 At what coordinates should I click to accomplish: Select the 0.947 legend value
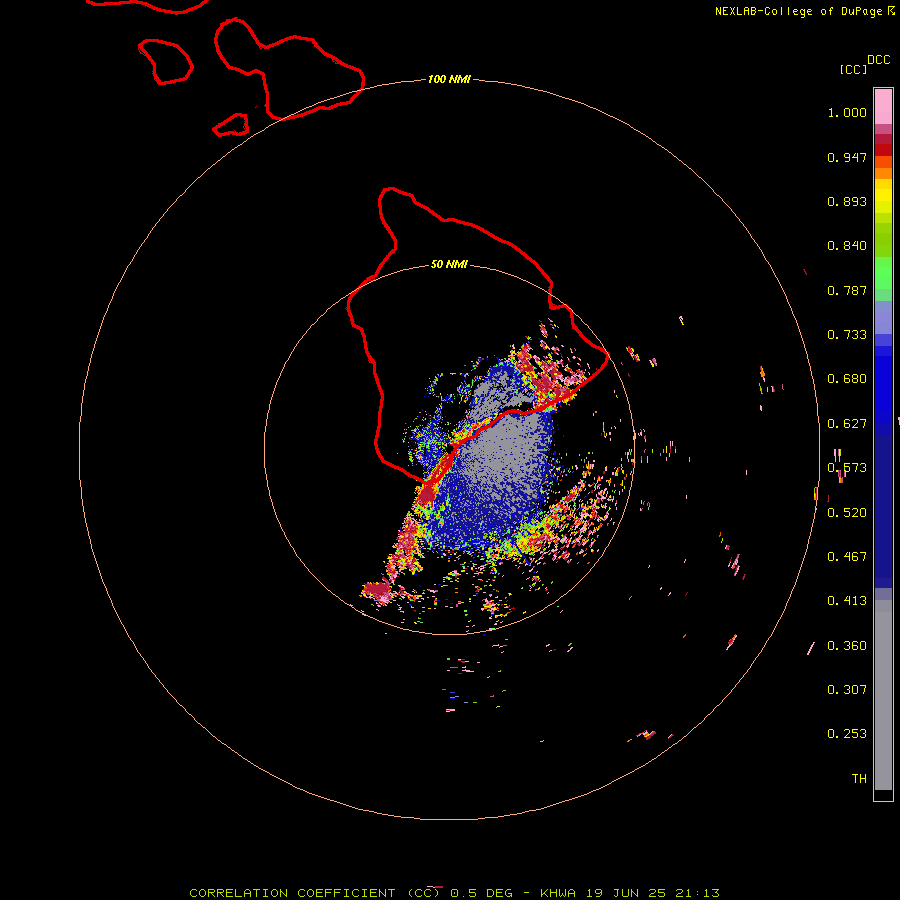coord(847,157)
